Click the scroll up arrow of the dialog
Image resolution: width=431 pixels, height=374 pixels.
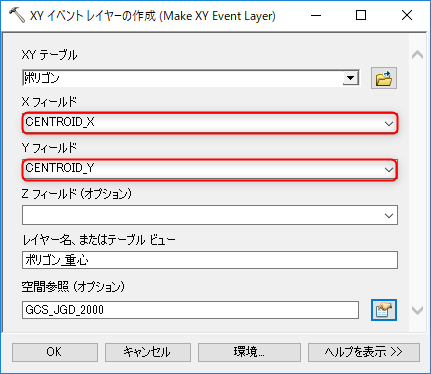point(417,55)
